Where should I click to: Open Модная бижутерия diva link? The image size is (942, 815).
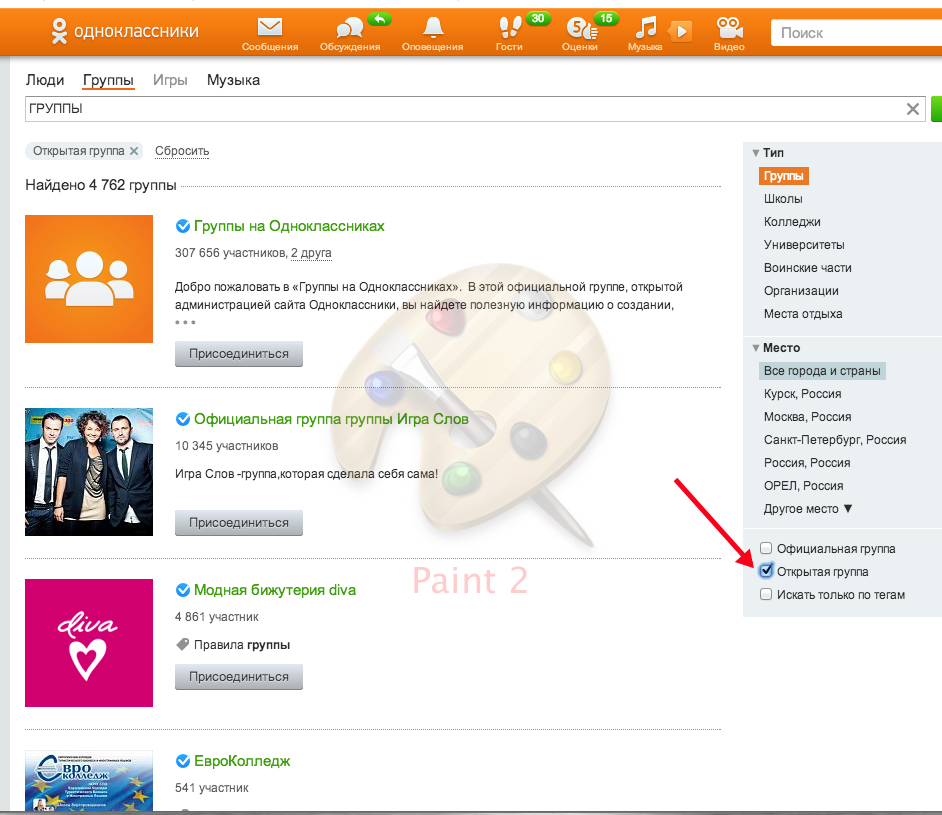[x=275, y=590]
